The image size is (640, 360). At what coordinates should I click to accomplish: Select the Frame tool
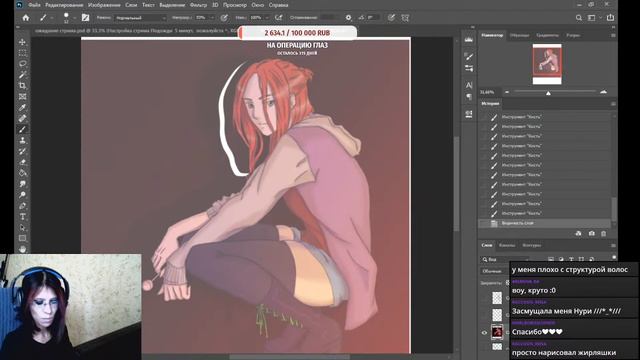tap(22, 97)
